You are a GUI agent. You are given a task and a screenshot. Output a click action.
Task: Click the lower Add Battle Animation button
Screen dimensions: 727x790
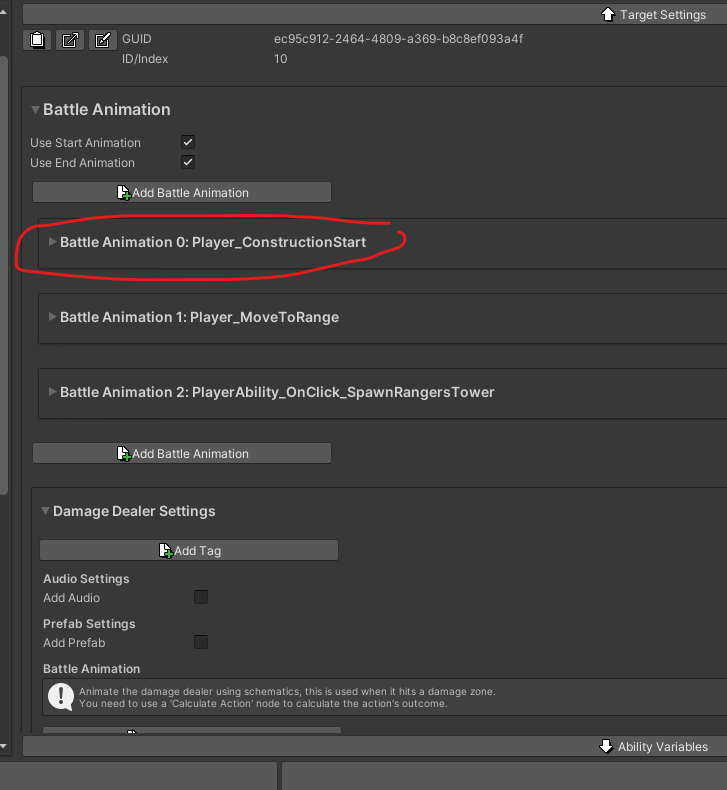182,453
